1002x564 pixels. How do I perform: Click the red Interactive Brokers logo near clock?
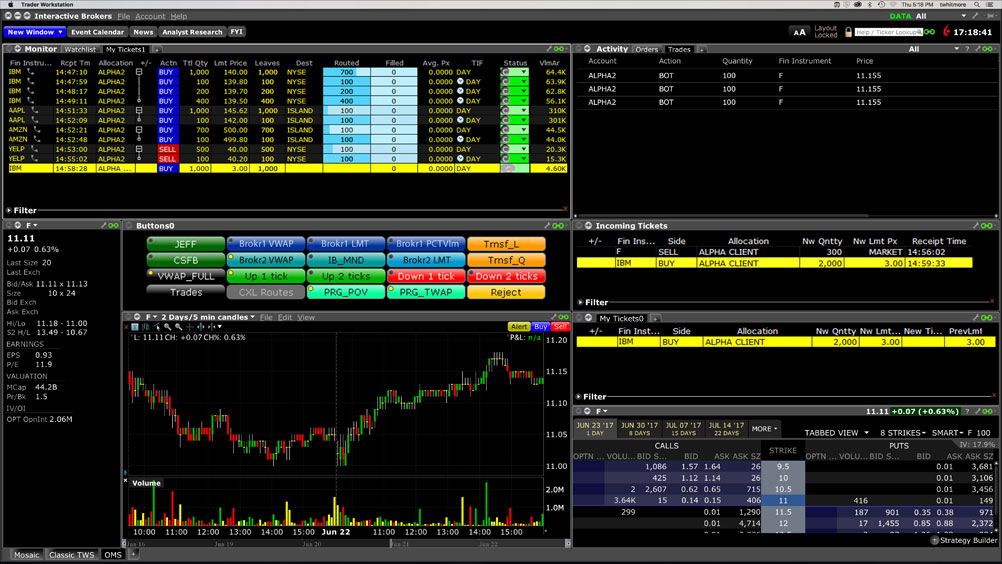pyautogui.click(x=946, y=32)
